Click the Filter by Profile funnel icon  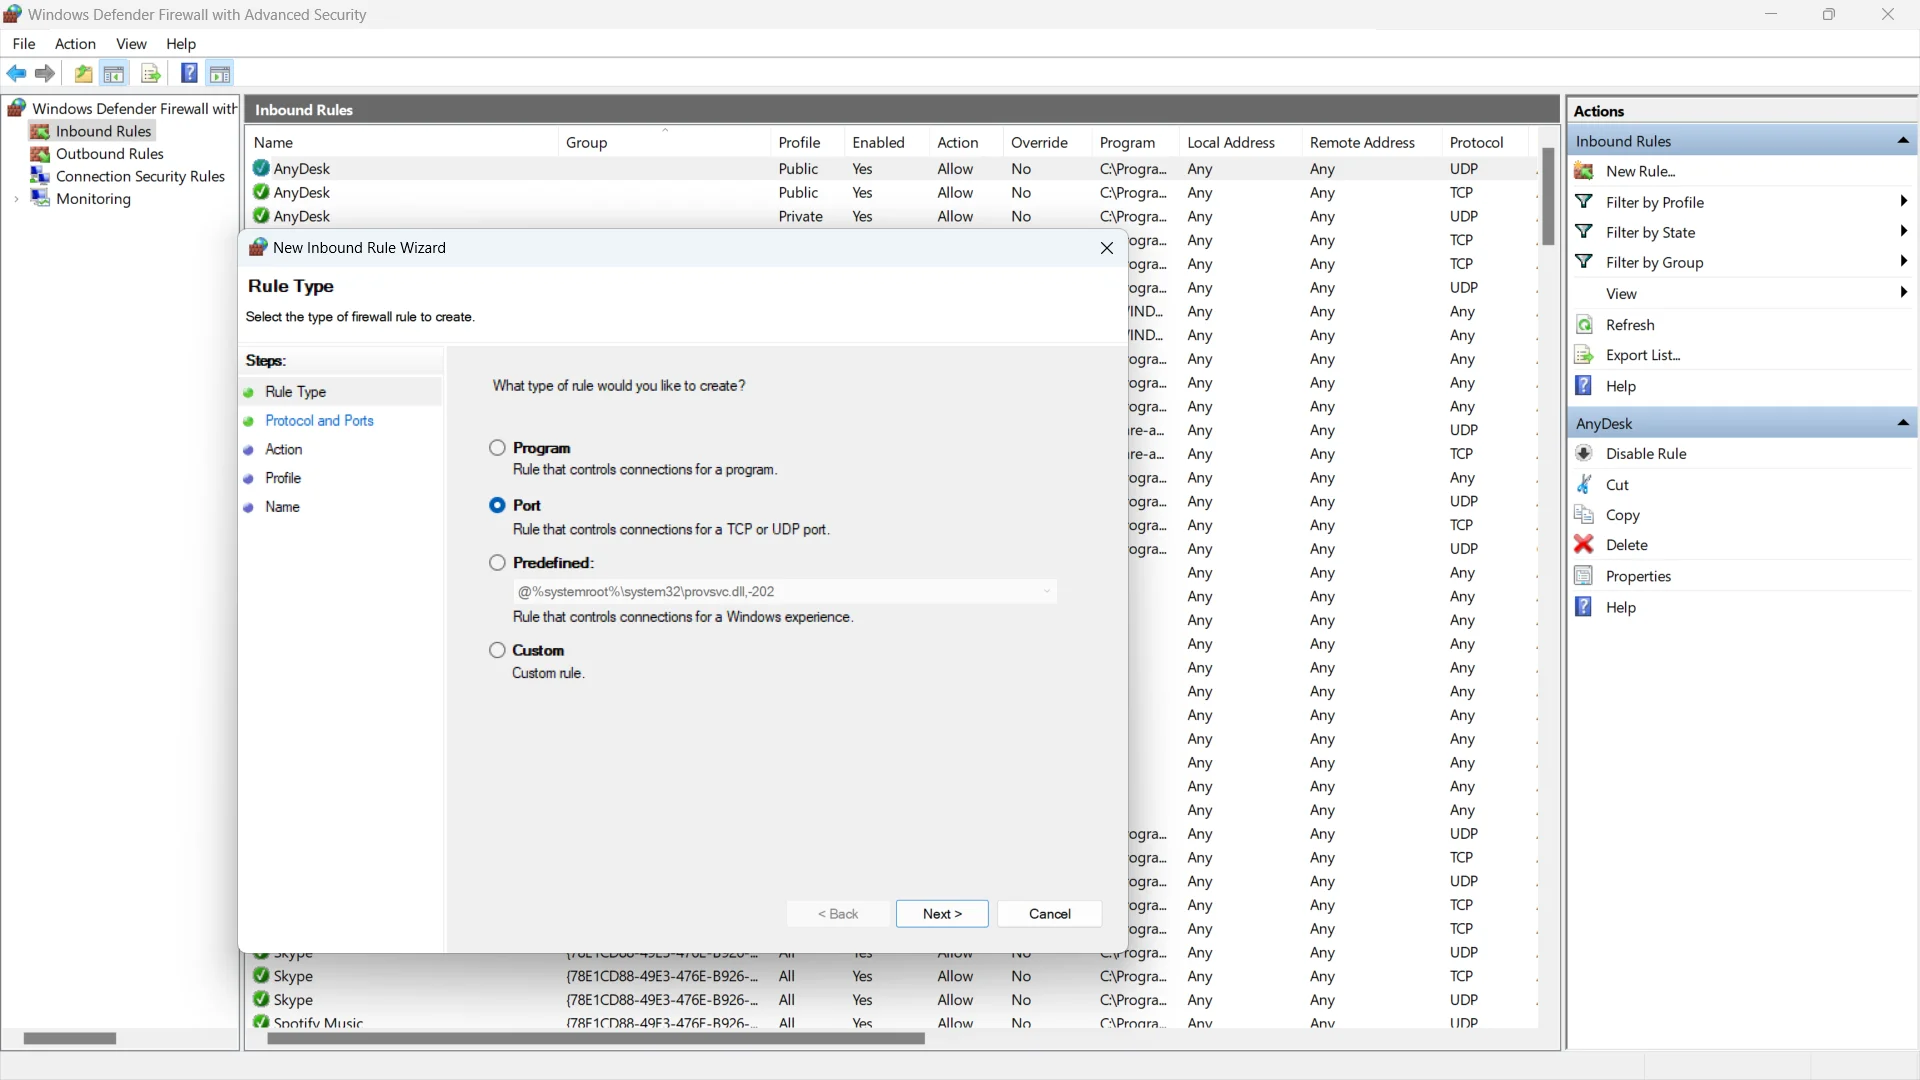[x=1584, y=202]
